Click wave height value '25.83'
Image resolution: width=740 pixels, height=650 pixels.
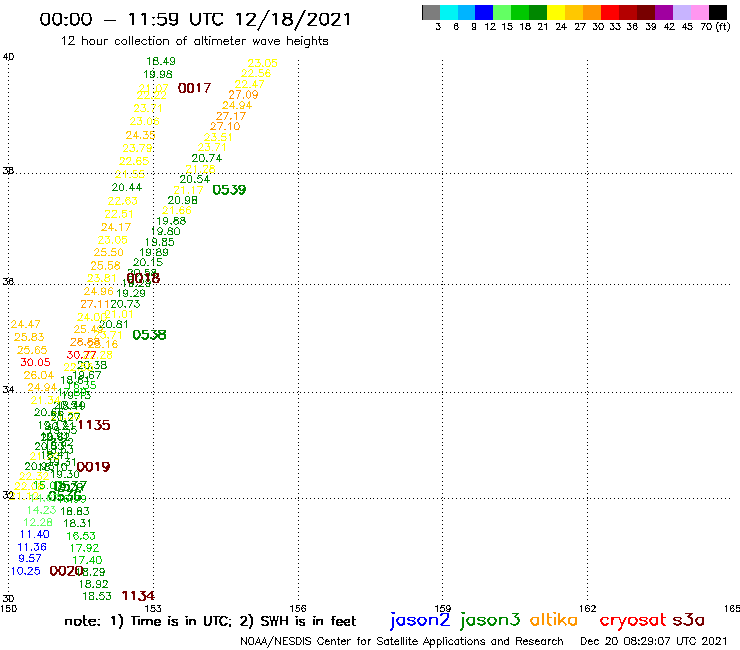click(29, 337)
